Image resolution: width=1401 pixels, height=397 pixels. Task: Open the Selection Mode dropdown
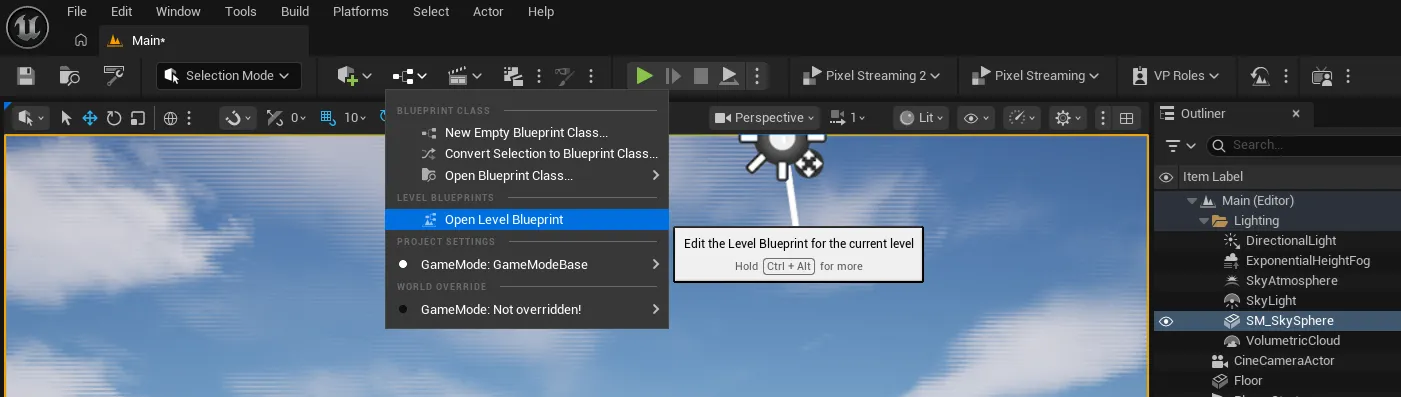[228, 75]
